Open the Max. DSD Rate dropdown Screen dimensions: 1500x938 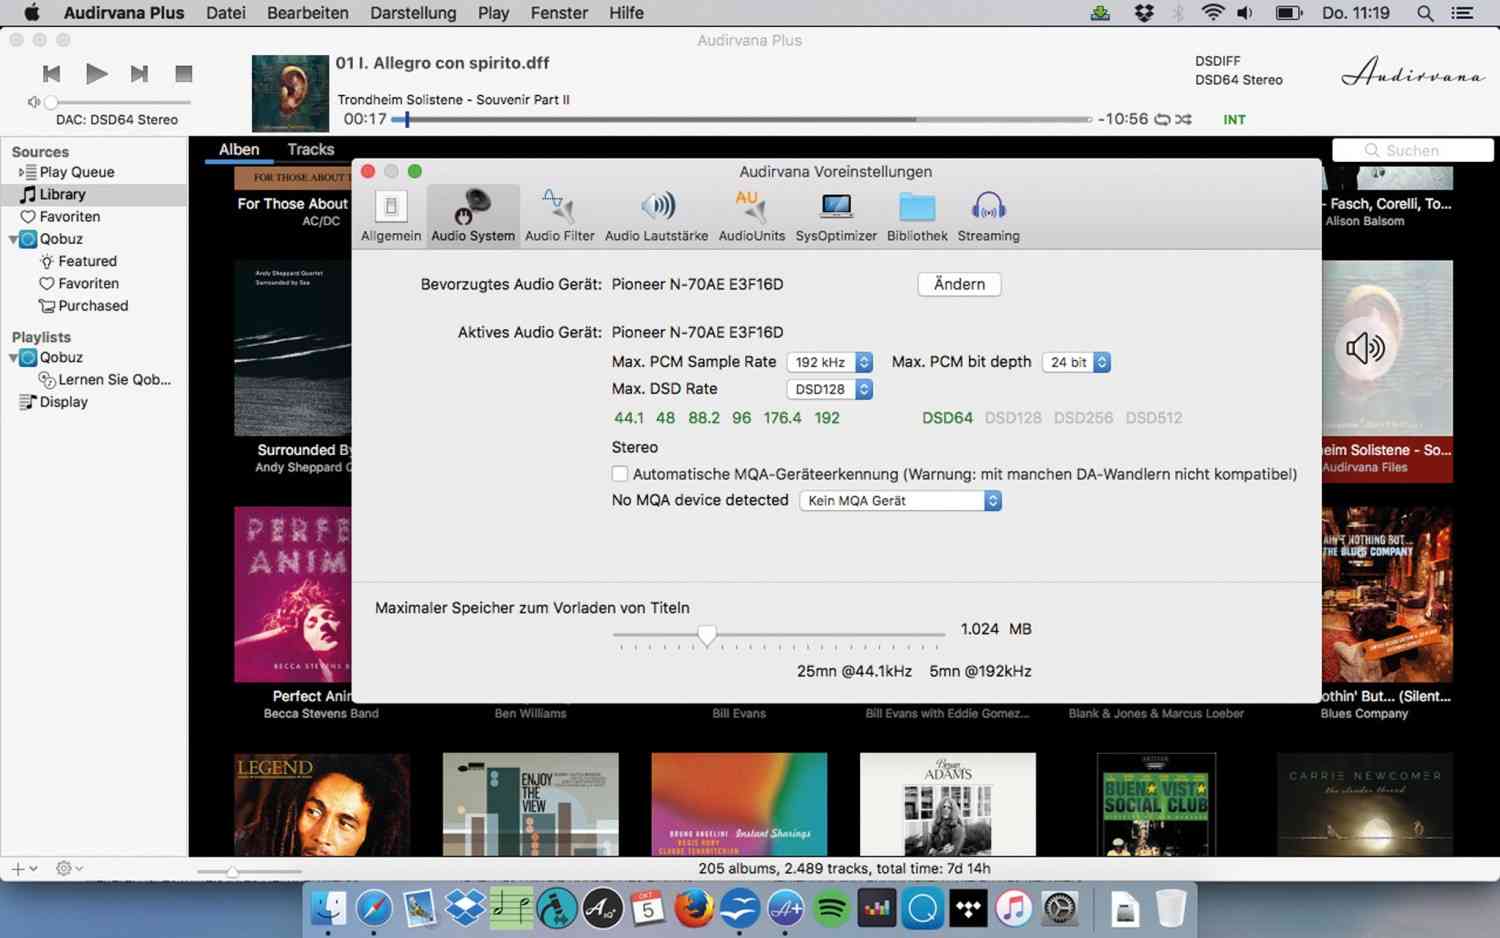coord(830,389)
